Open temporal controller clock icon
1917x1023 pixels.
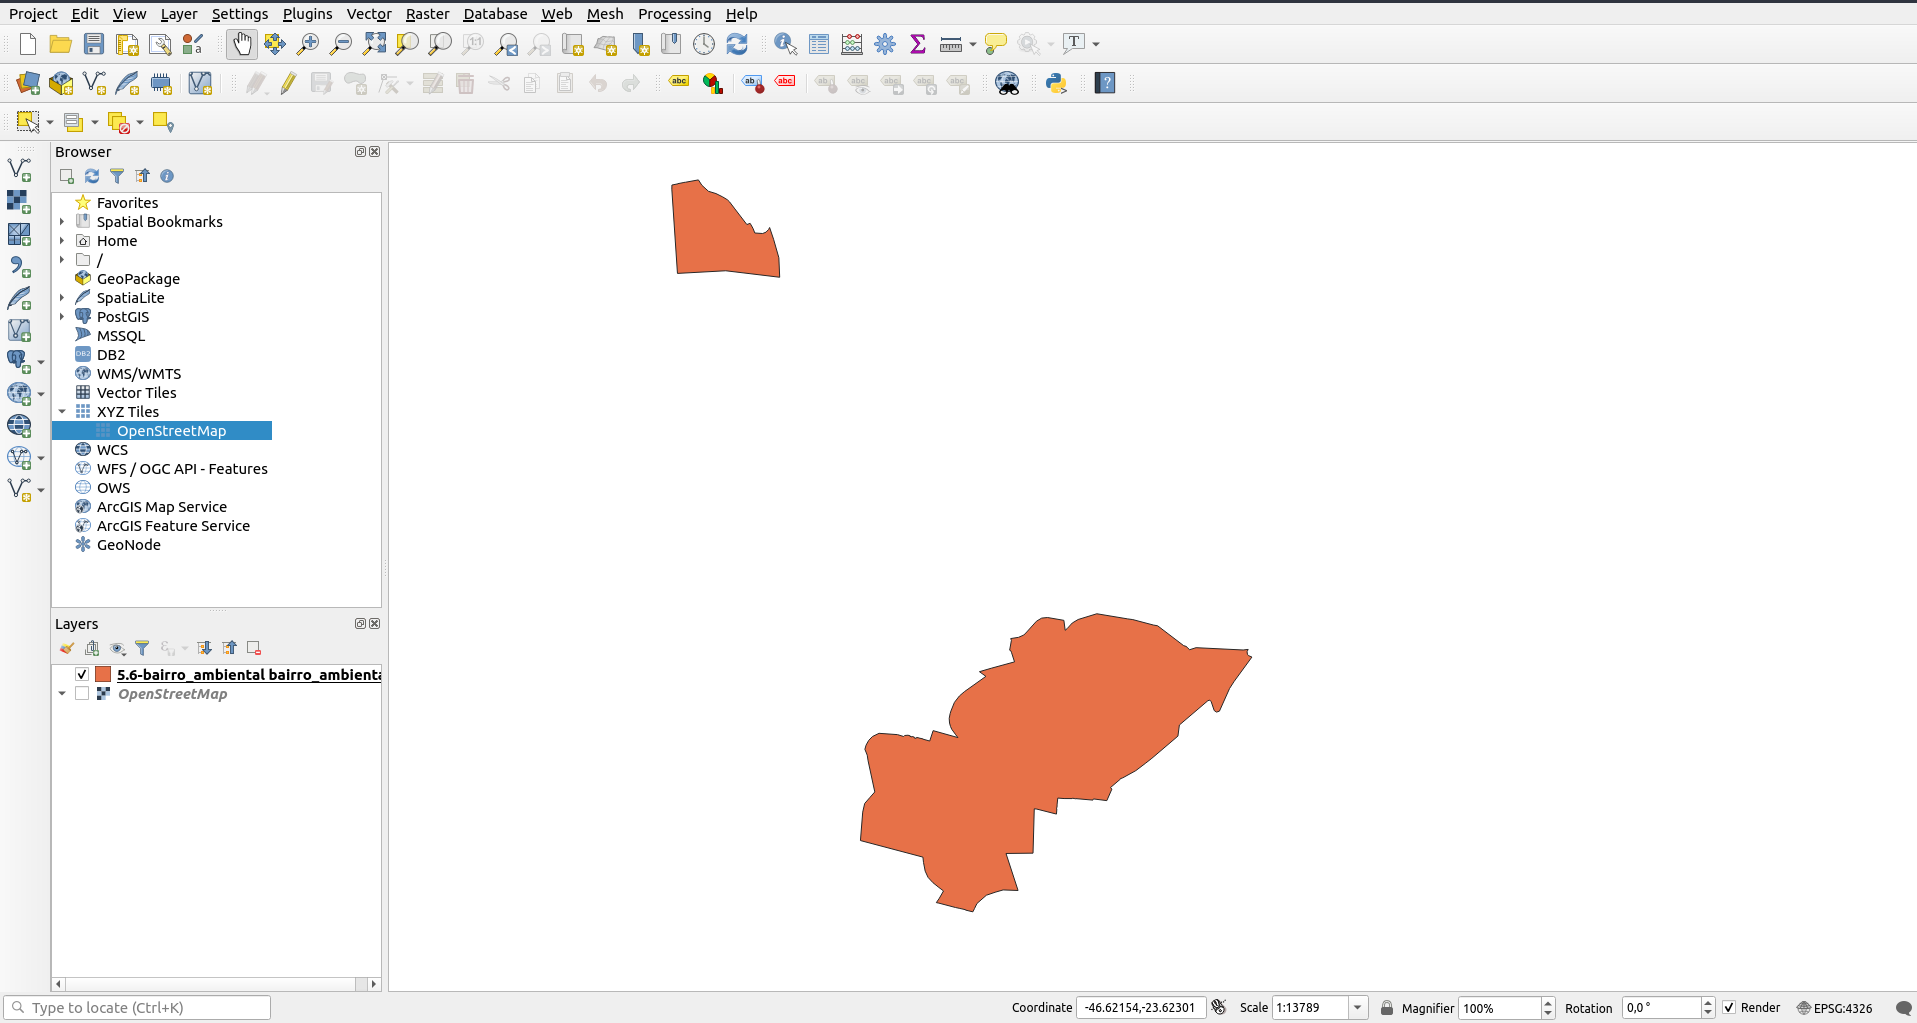[704, 44]
